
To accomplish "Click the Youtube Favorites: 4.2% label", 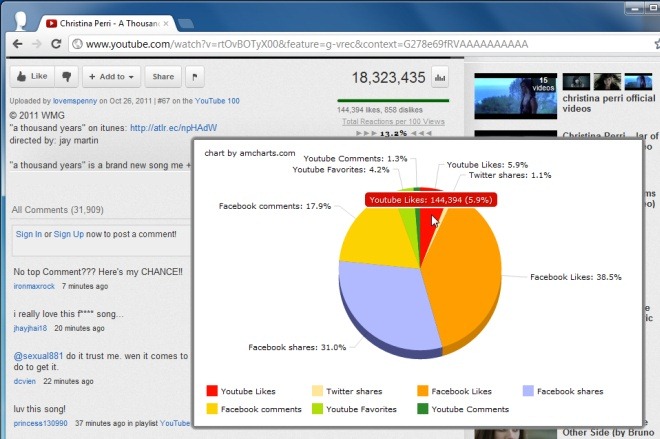I will tap(341, 170).
